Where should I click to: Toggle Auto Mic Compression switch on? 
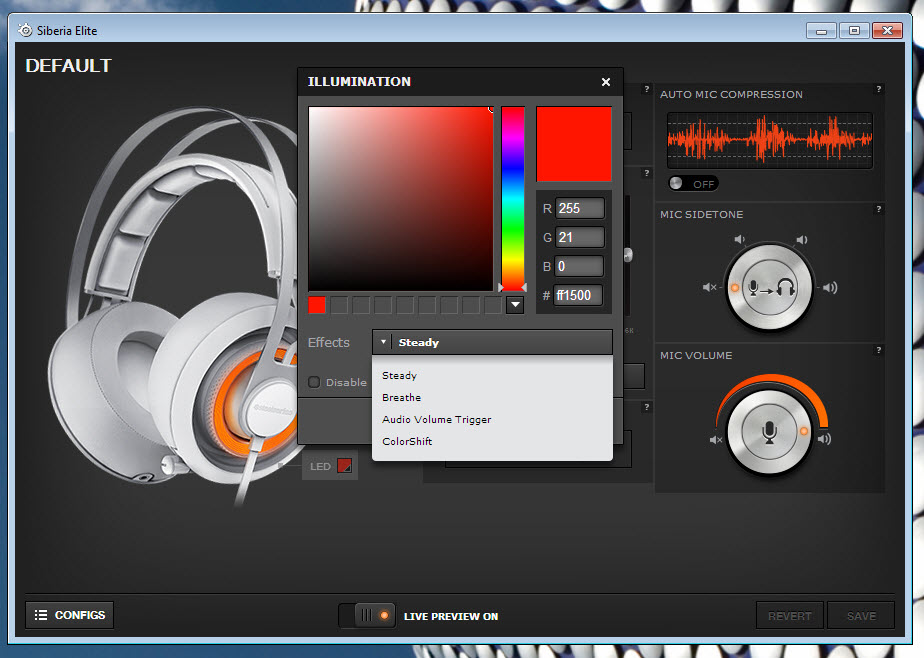(693, 184)
